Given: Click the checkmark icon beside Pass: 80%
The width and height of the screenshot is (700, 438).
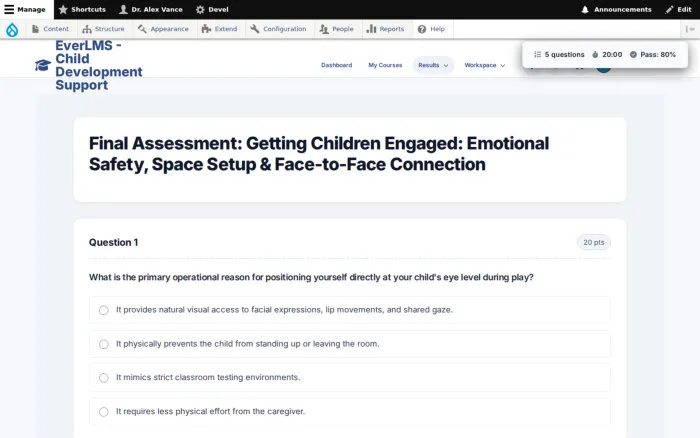Looking at the screenshot, I should (633, 54).
